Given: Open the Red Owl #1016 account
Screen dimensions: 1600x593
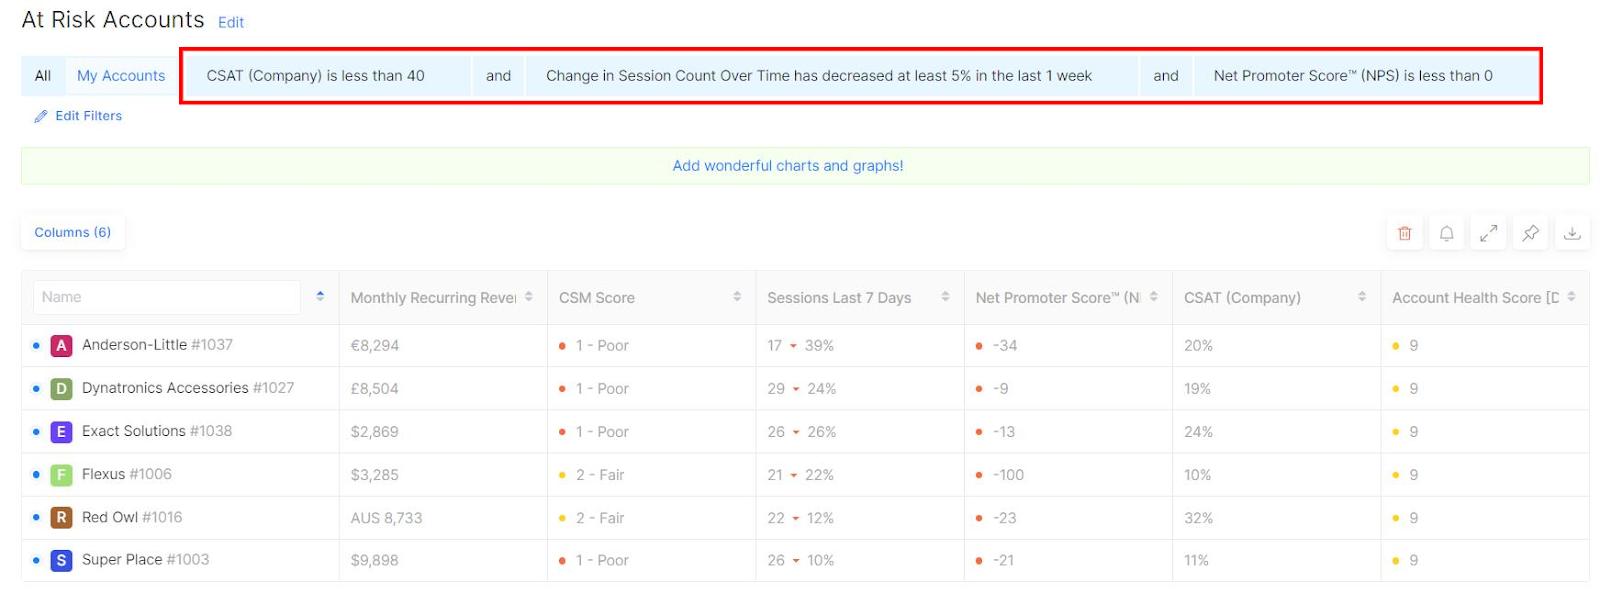Looking at the screenshot, I should (x=132, y=517).
